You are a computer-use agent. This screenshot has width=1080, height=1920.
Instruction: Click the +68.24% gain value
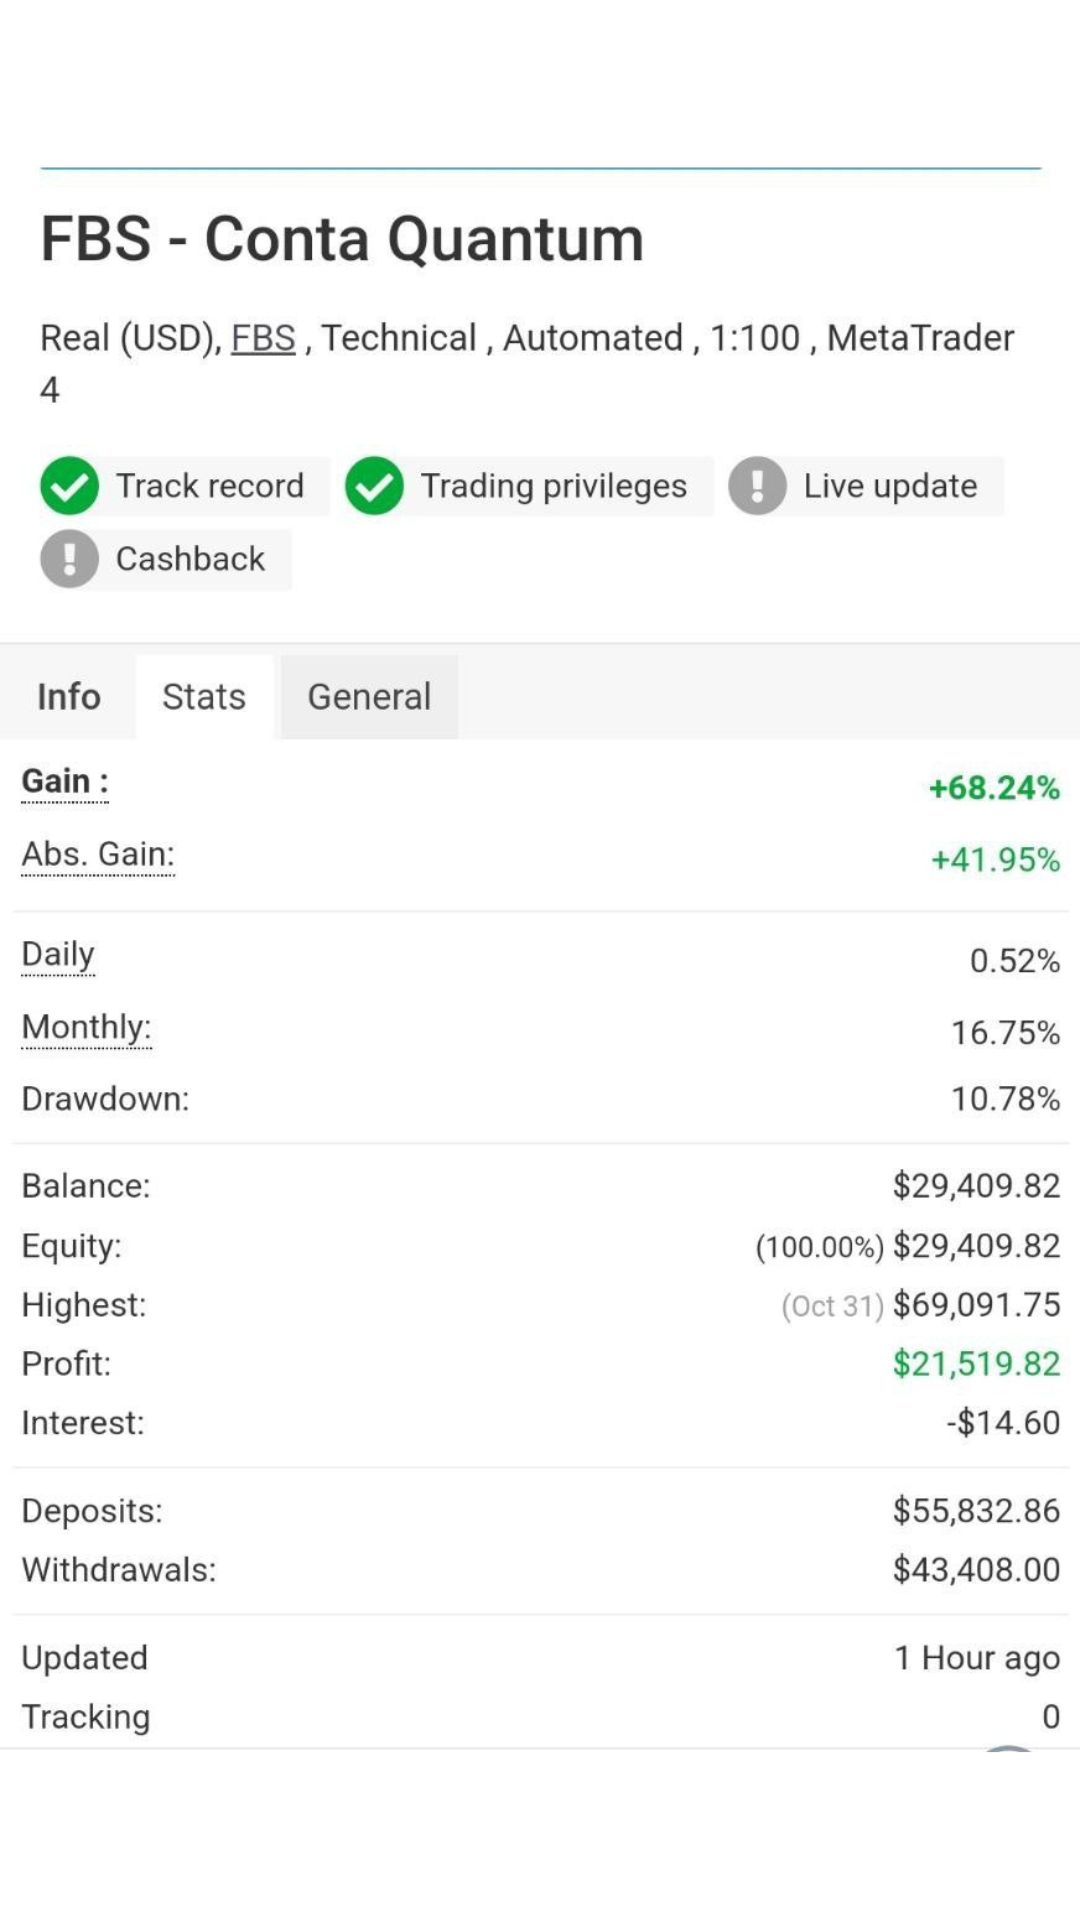[x=994, y=788]
